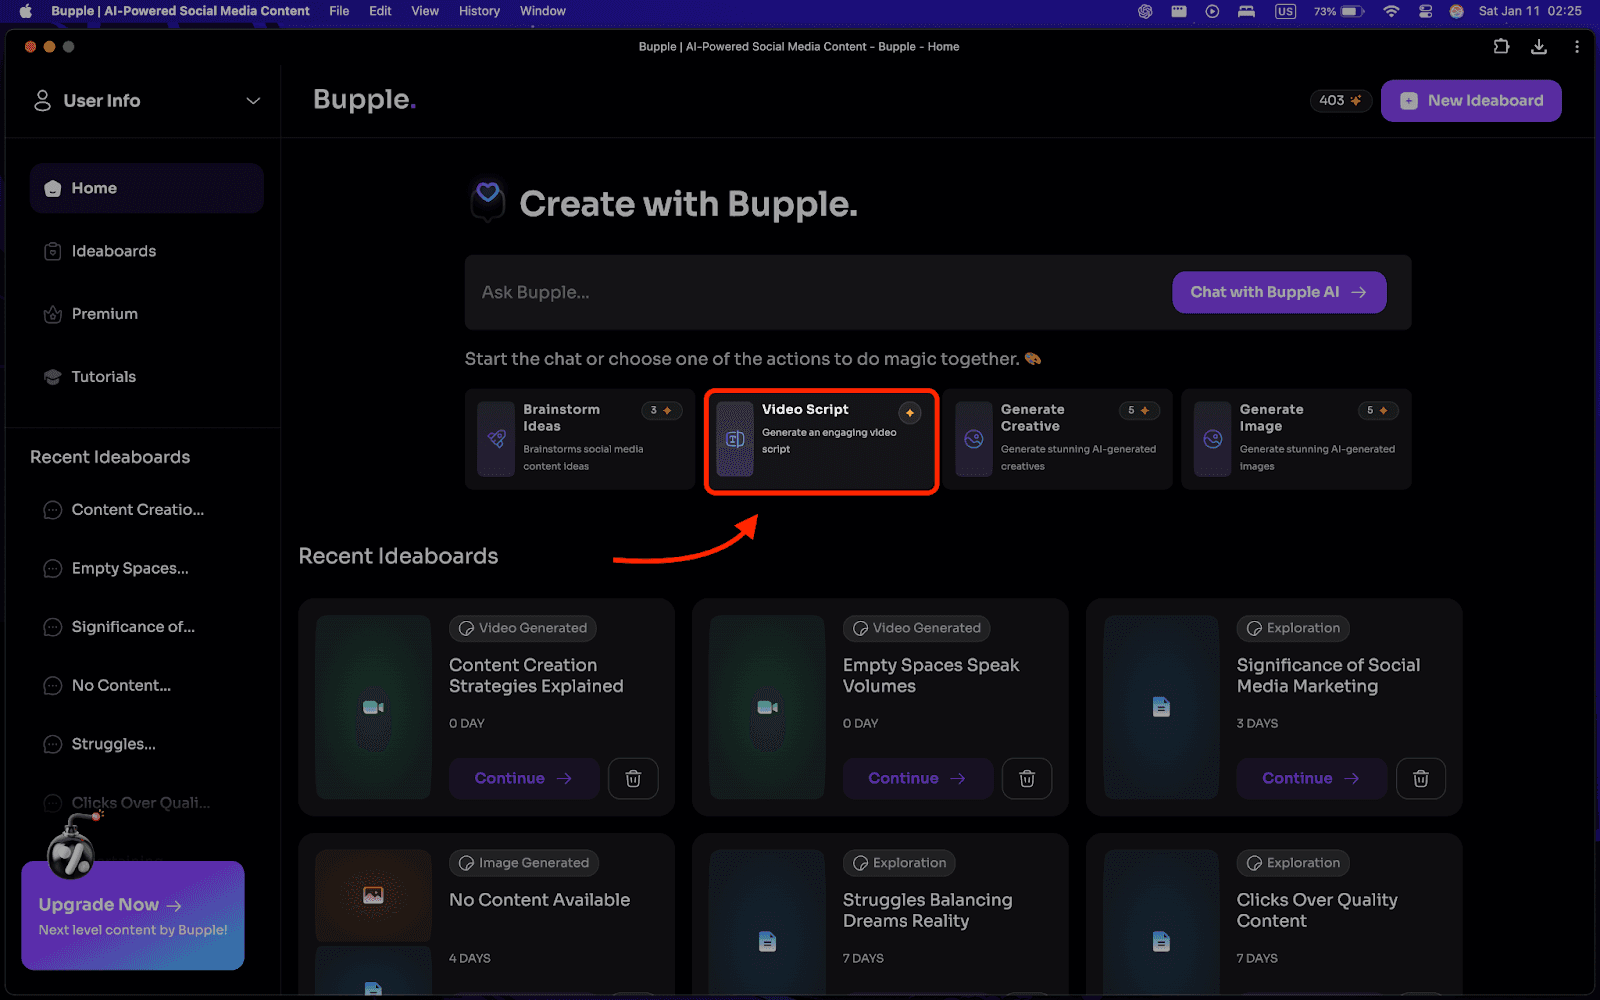Click the Video Script card icon
This screenshot has height=1000, width=1600.
(x=735, y=439)
